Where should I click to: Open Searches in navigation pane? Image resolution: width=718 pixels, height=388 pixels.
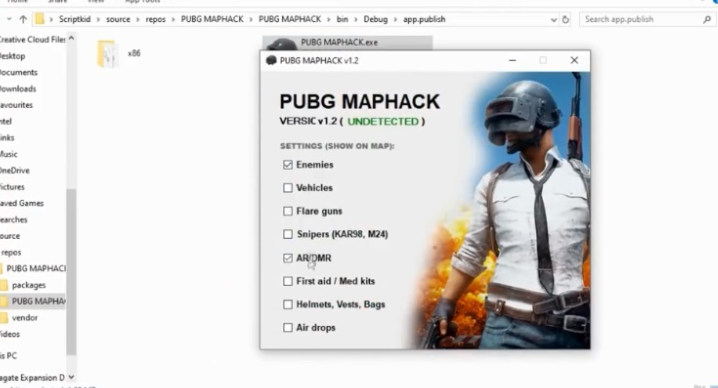pos(14,219)
